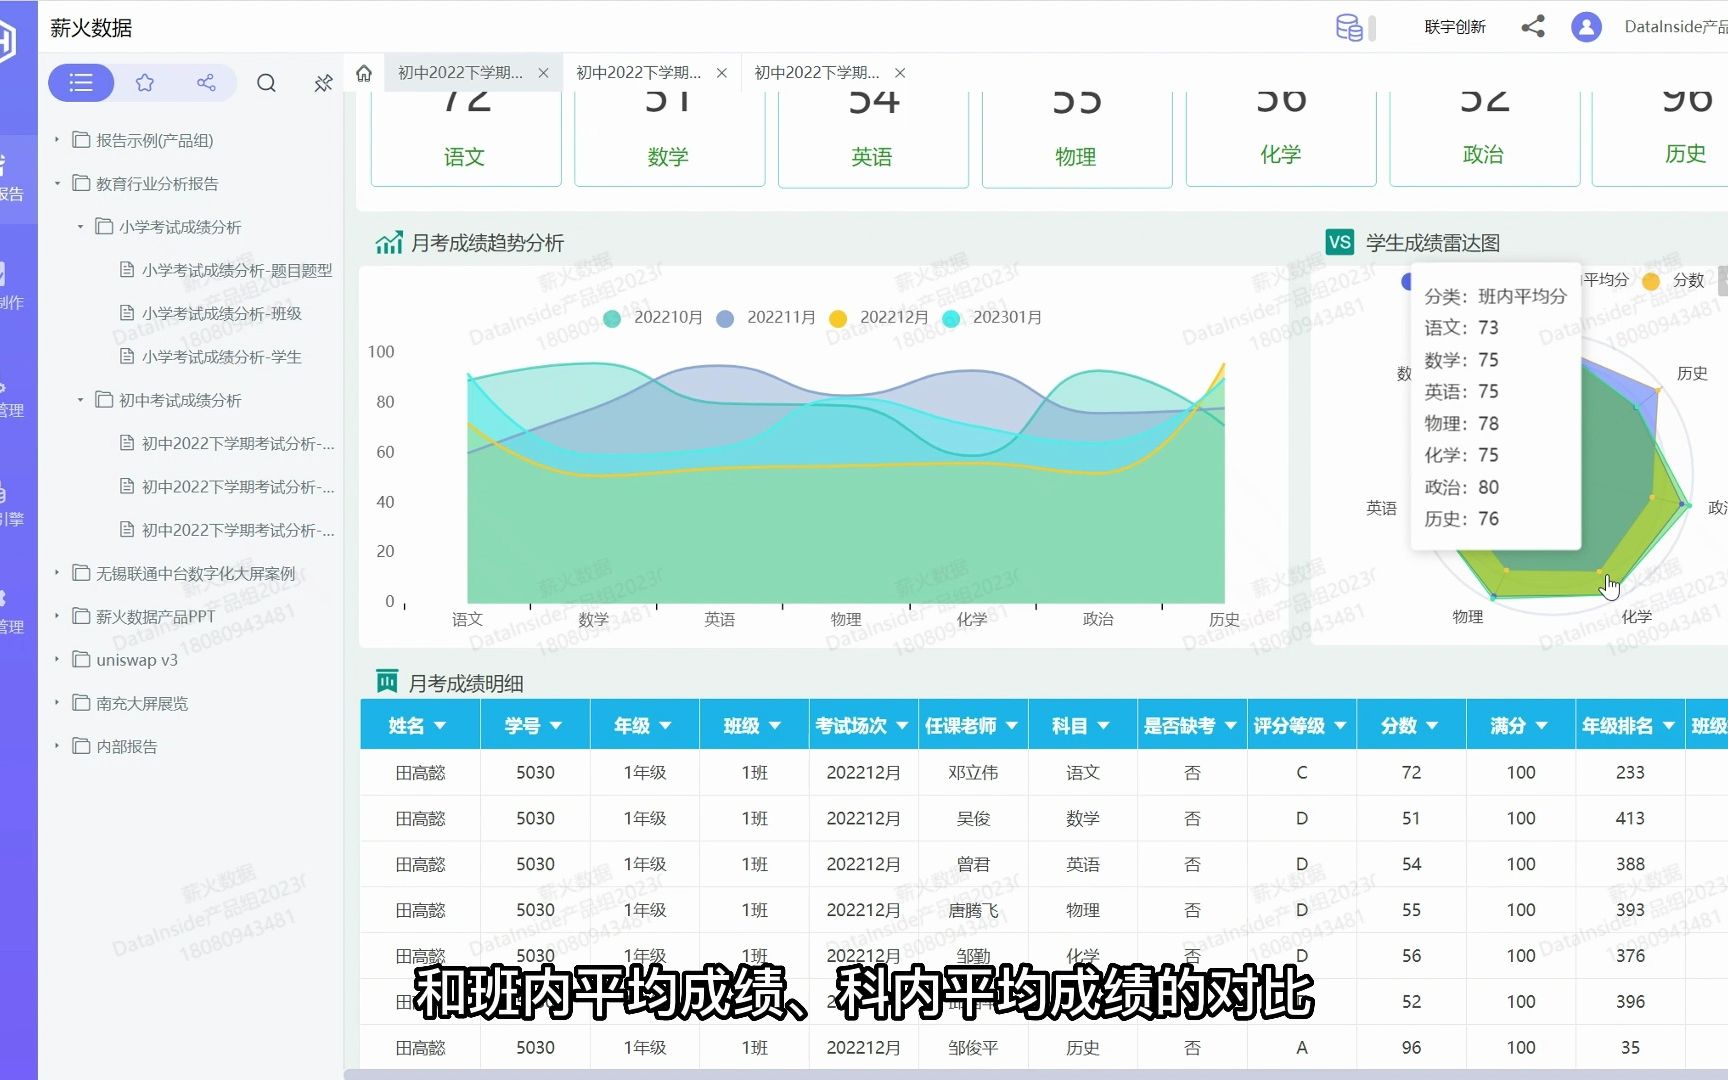Open the database icon in the header
This screenshot has width=1728, height=1080.
(1349, 27)
